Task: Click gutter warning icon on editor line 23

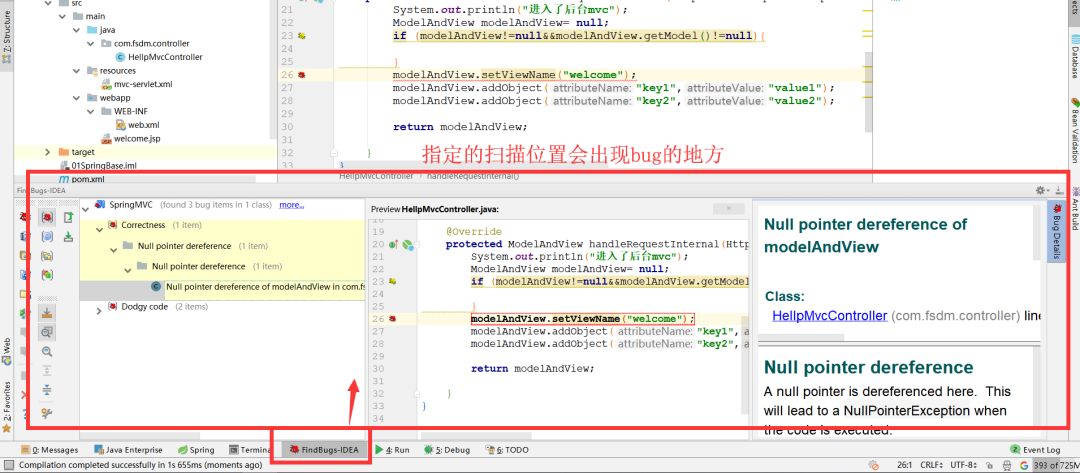Action: 302,36
